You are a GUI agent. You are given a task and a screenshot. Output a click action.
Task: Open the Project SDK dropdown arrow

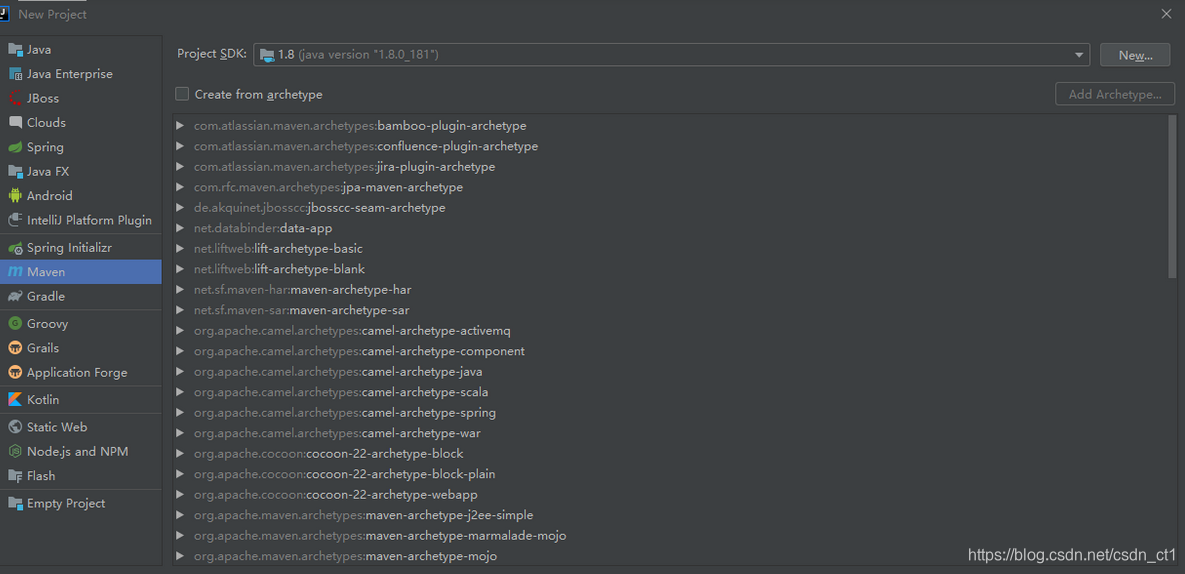(1078, 54)
